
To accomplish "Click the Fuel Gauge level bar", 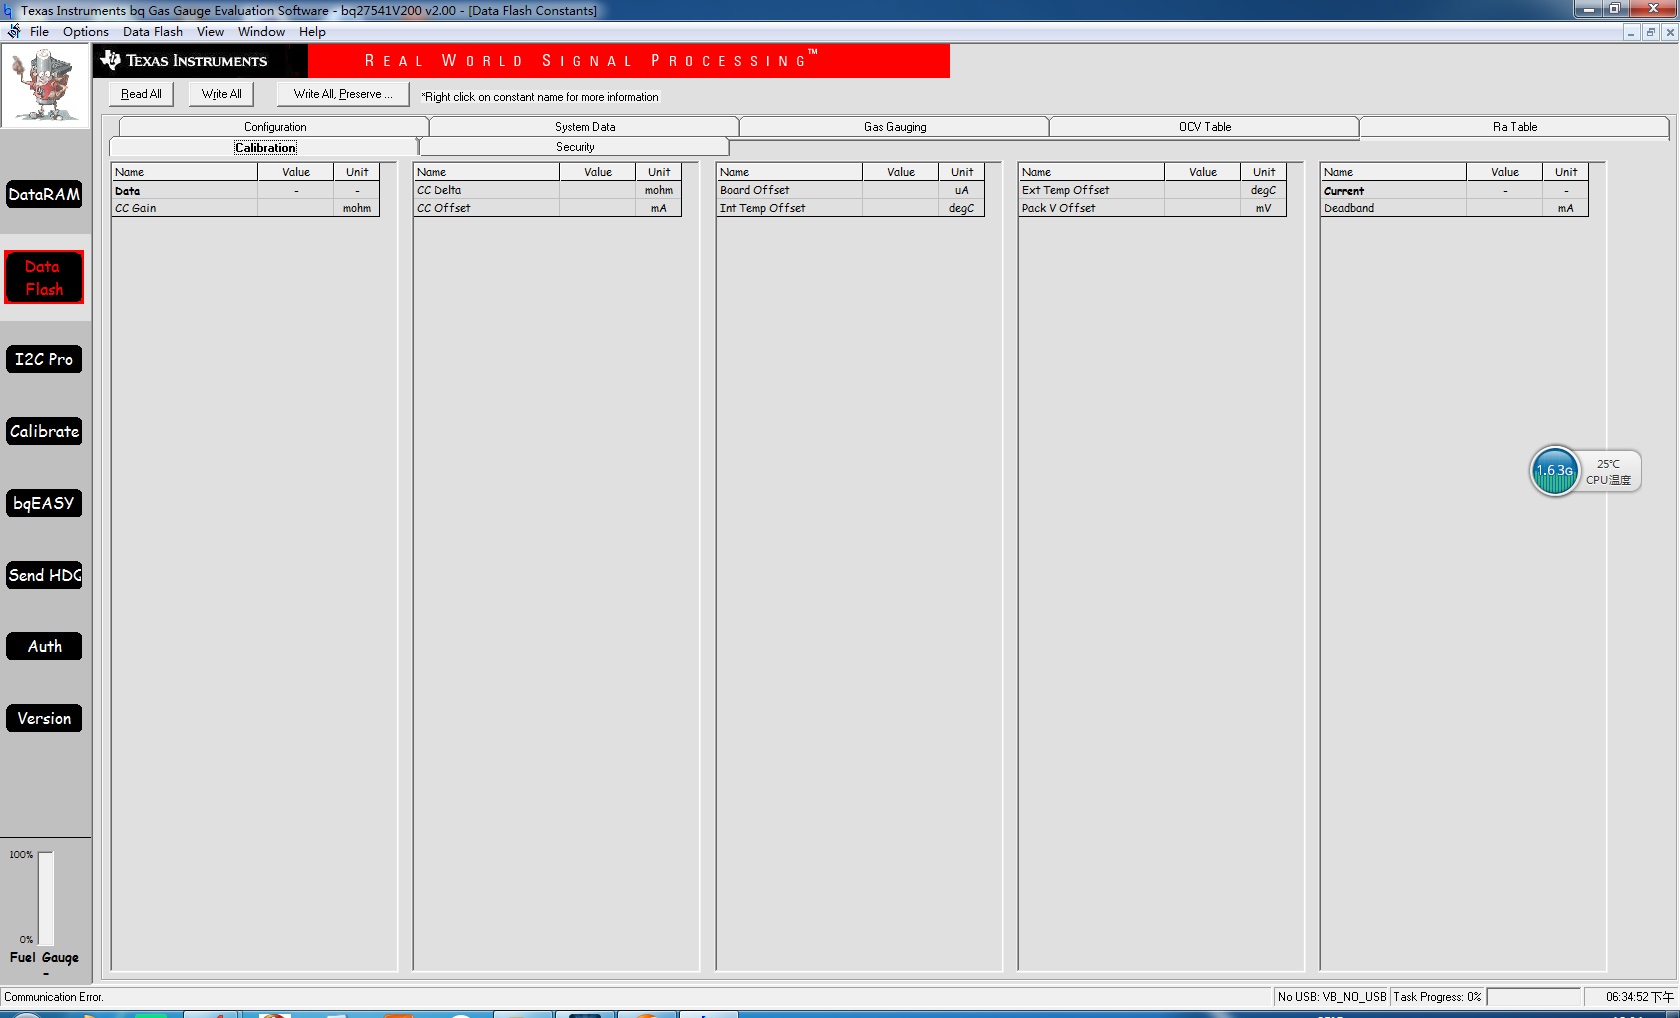I will [x=46, y=898].
